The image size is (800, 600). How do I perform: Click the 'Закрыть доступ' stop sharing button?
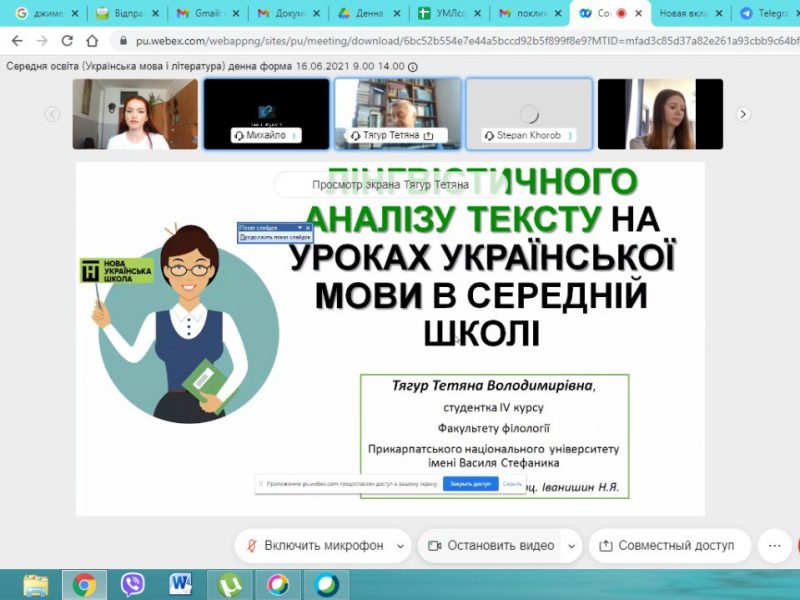coord(470,484)
